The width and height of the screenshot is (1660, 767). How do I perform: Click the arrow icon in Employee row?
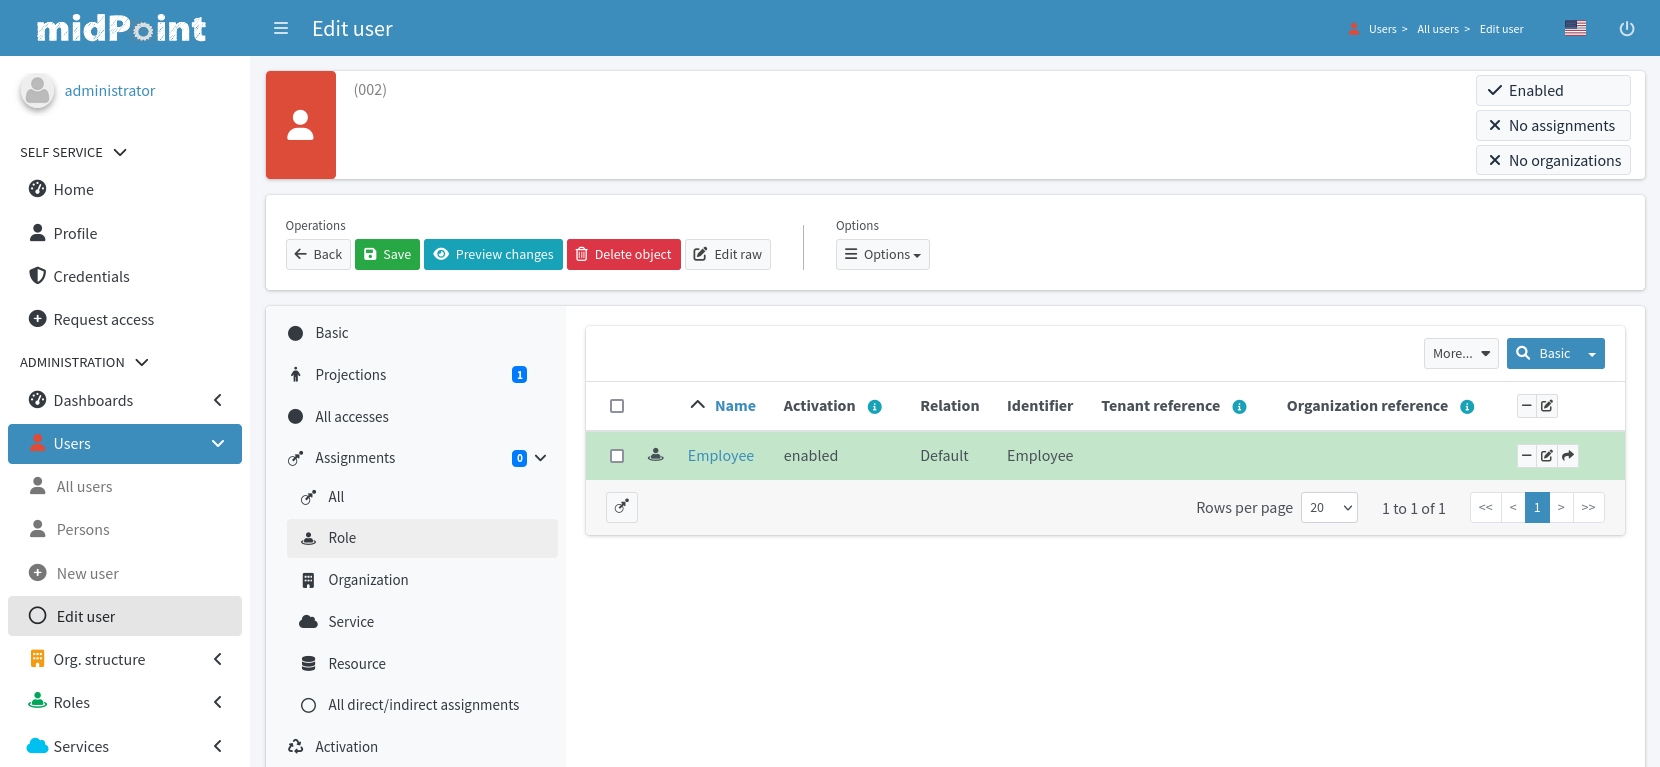point(1568,456)
